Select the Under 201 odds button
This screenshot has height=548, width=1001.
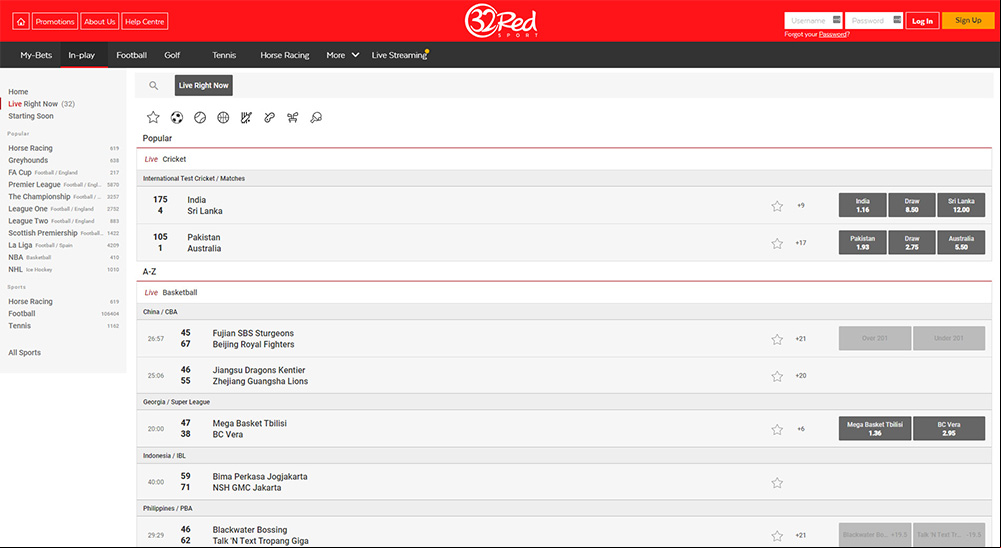coord(949,339)
